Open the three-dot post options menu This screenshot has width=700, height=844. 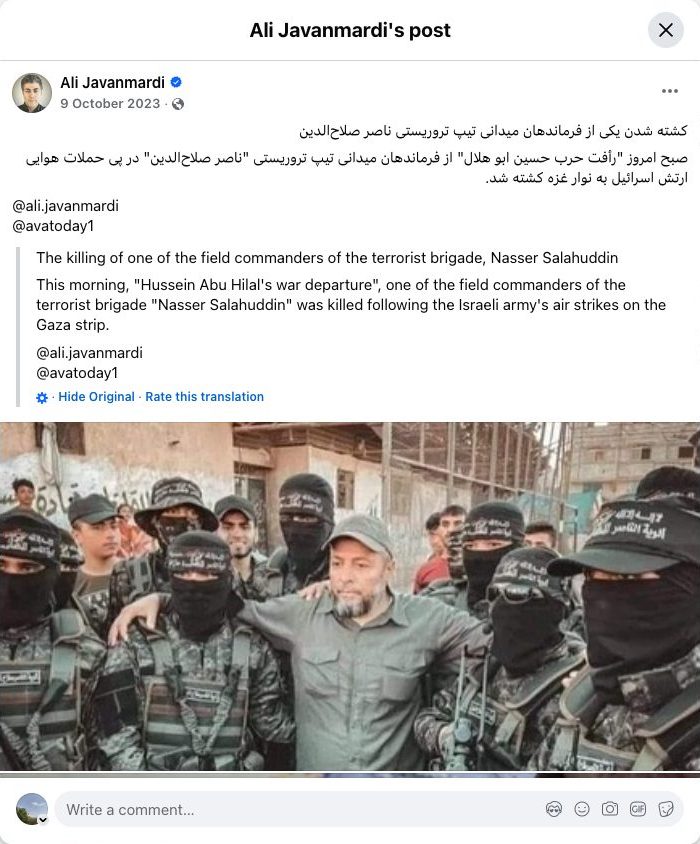tap(669, 91)
